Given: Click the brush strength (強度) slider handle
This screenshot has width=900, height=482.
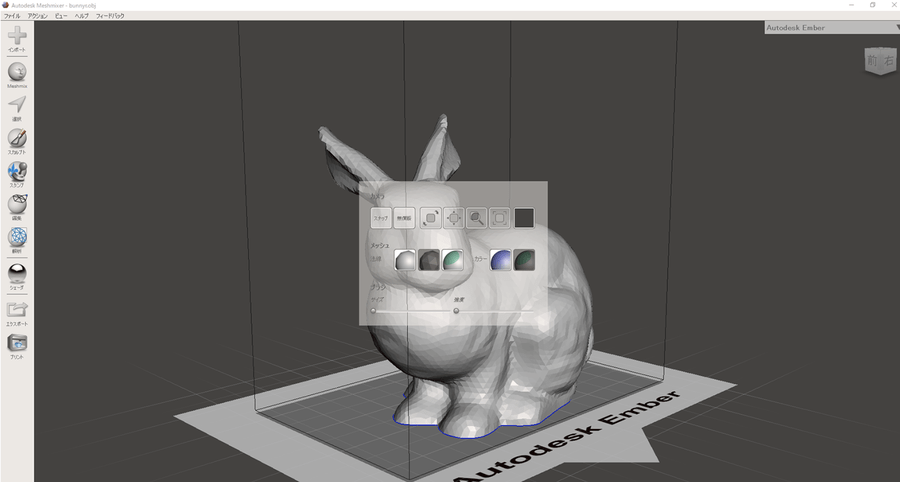Looking at the screenshot, I should click(456, 311).
